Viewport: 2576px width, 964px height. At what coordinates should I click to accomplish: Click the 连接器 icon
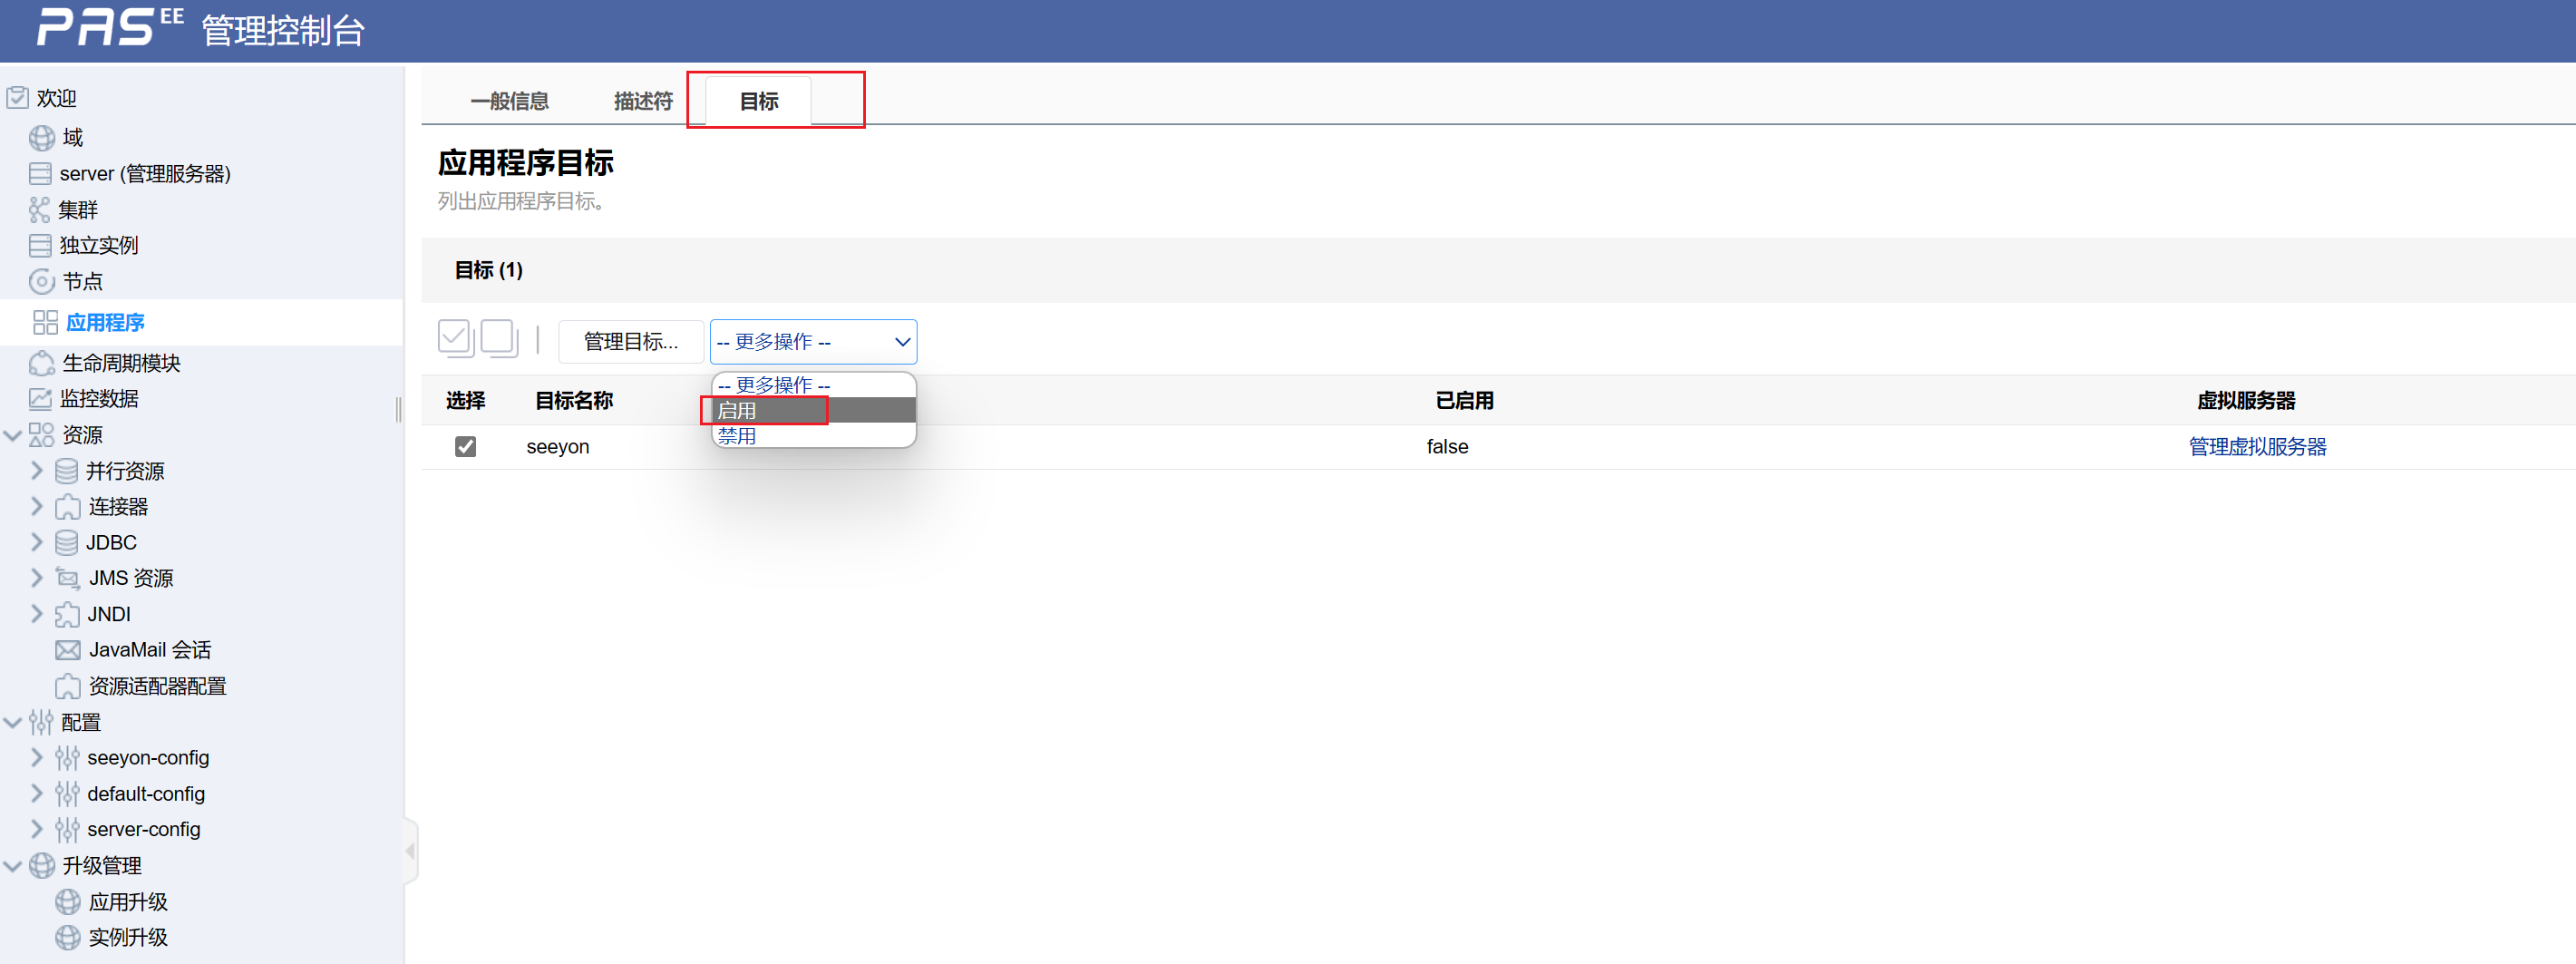[68, 507]
